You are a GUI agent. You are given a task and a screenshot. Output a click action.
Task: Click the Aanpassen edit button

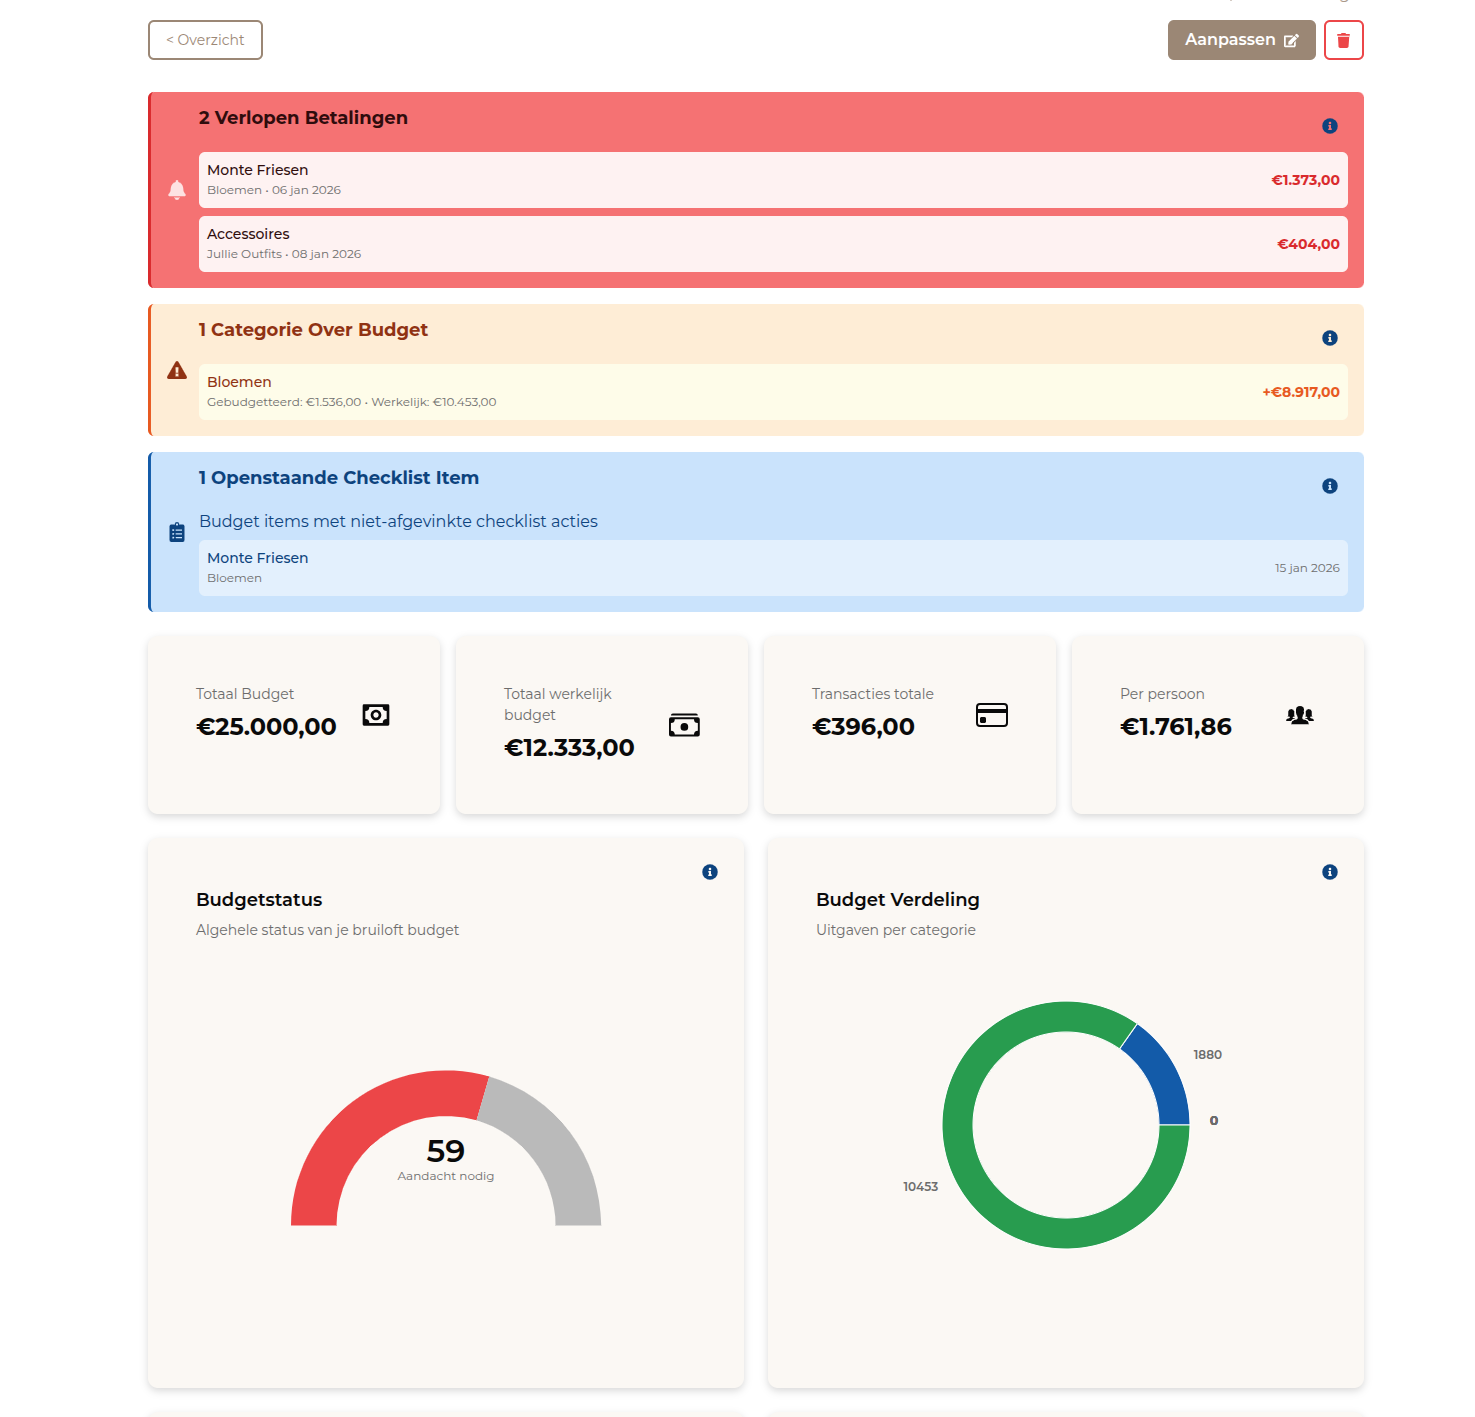click(x=1241, y=40)
